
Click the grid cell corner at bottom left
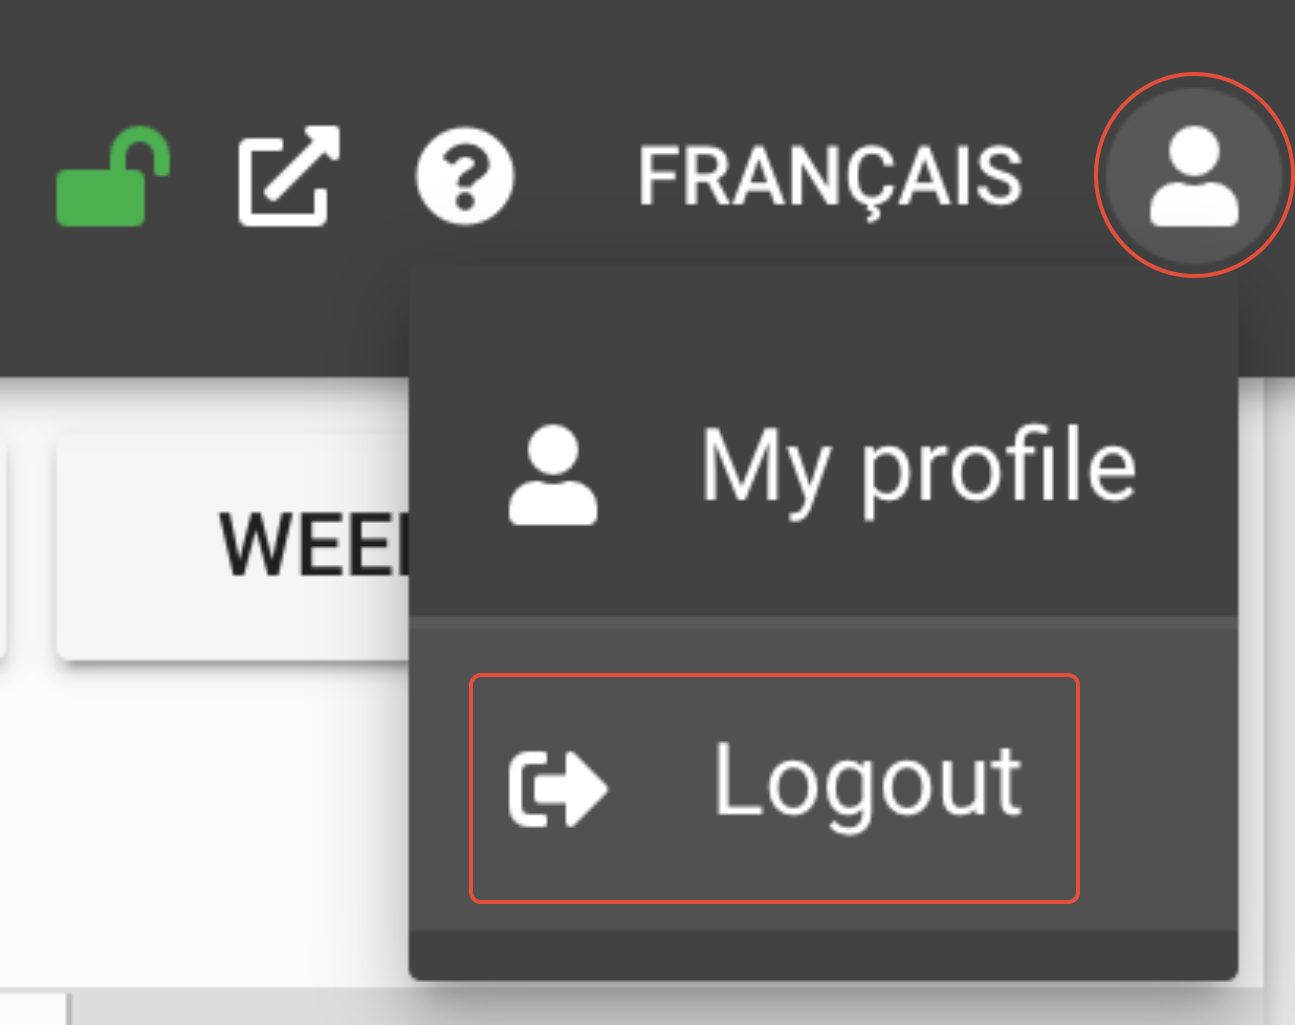(34, 1008)
